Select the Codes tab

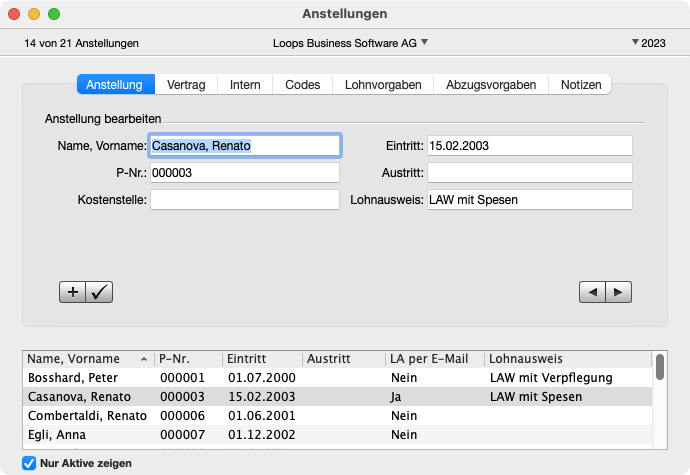coord(302,85)
